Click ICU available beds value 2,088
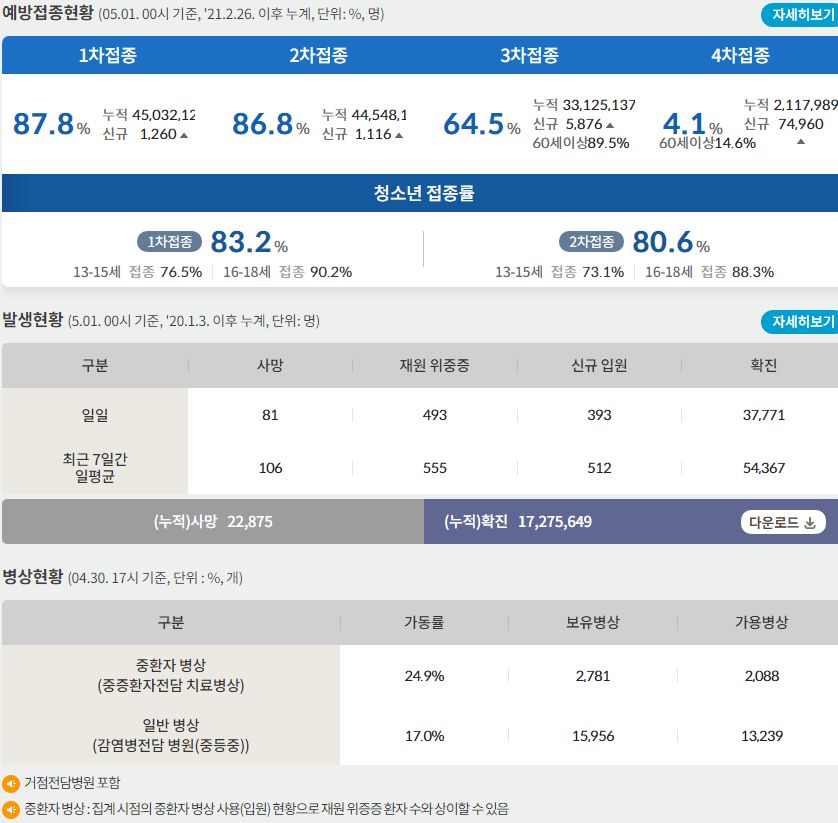This screenshot has height=823, width=838. click(x=762, y=676)
